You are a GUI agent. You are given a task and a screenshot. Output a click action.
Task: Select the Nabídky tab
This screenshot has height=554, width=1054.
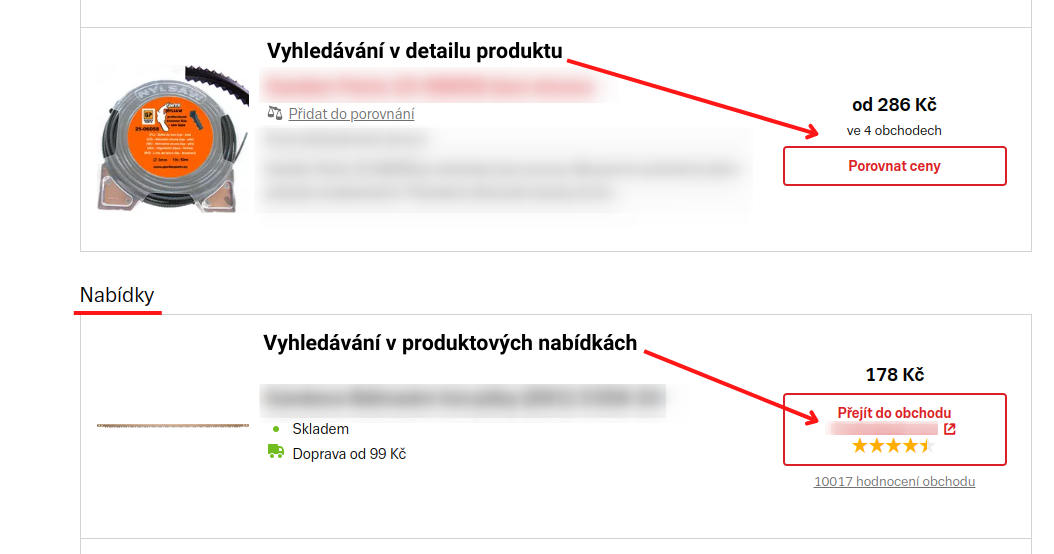pyautogui.click(x=117, y=295)
